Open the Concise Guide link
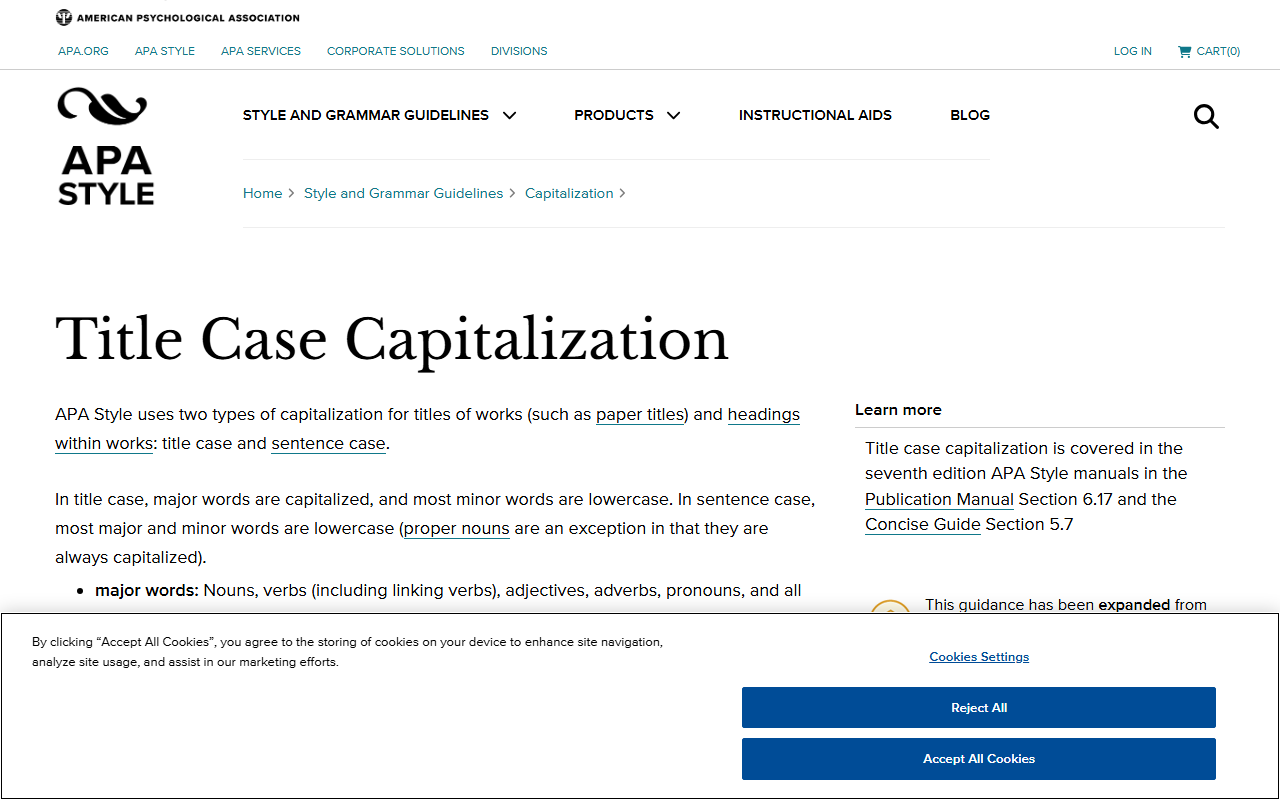This screenshot has height=800, width=1280. [923, 524]
